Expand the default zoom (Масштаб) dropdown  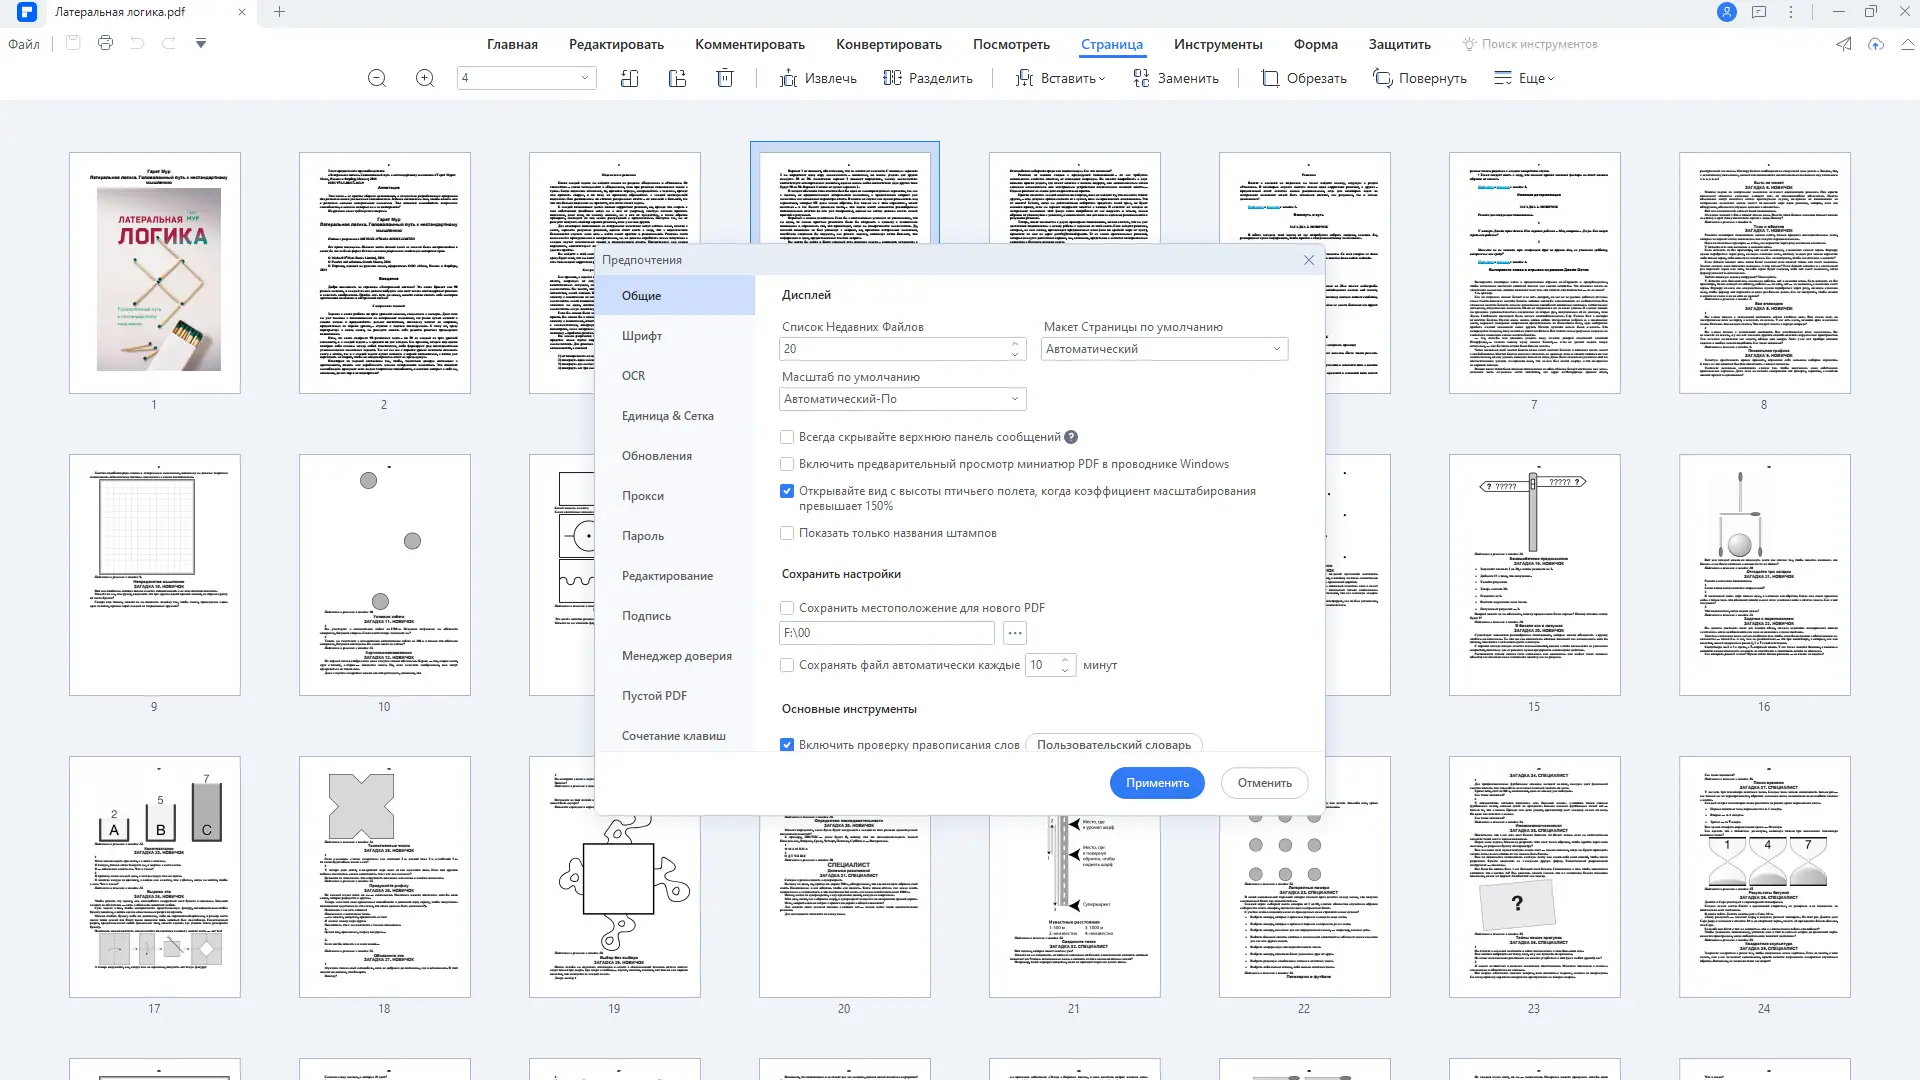point(902,399)
